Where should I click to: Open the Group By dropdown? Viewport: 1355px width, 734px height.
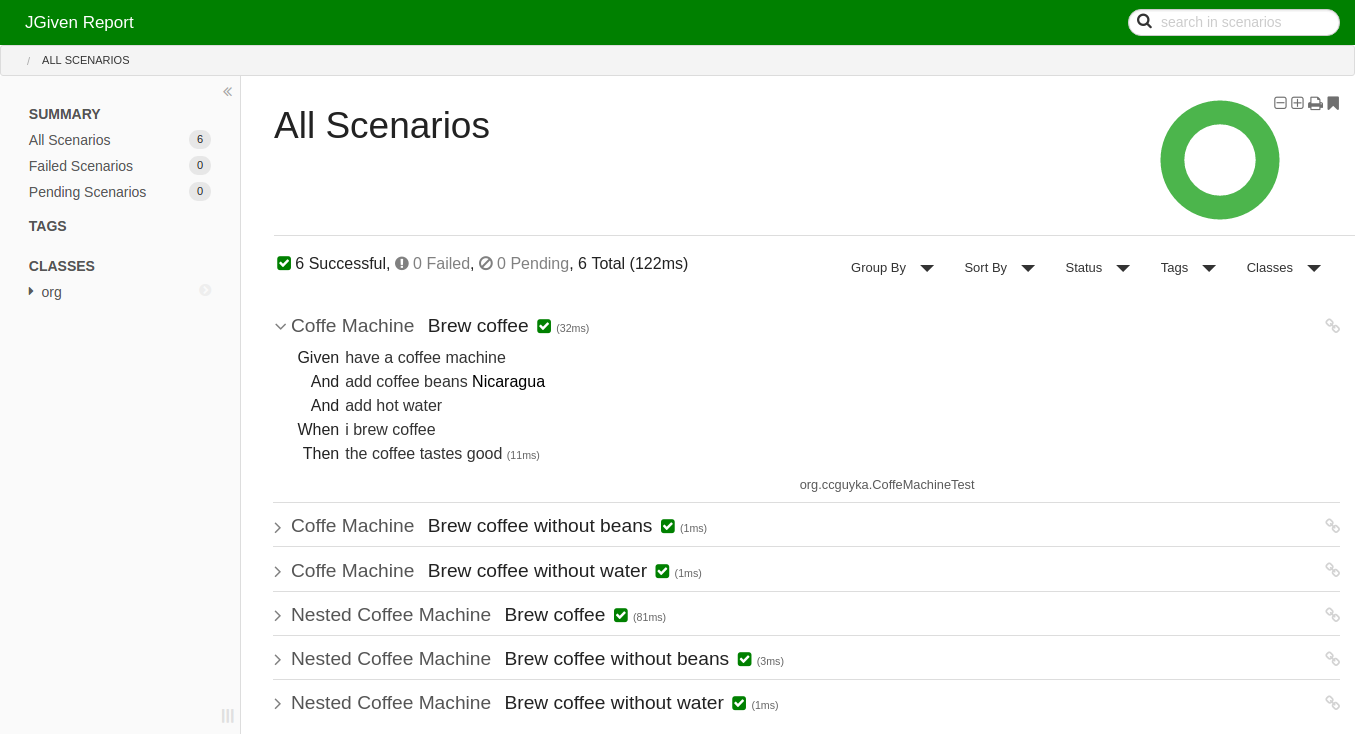point(891,268)
